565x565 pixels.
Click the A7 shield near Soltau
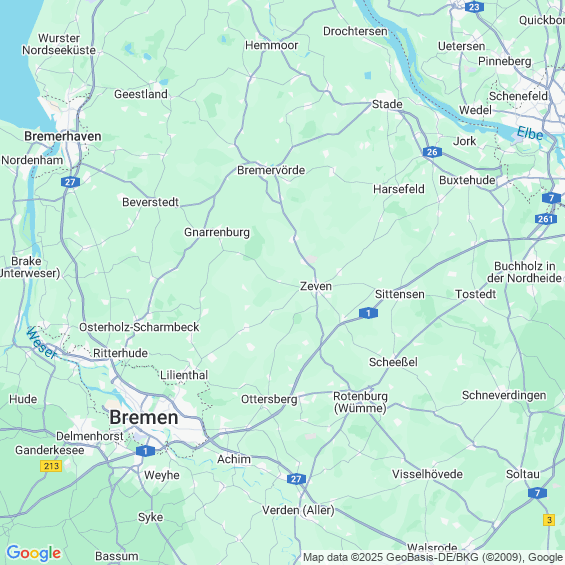(x=537, y=493)
